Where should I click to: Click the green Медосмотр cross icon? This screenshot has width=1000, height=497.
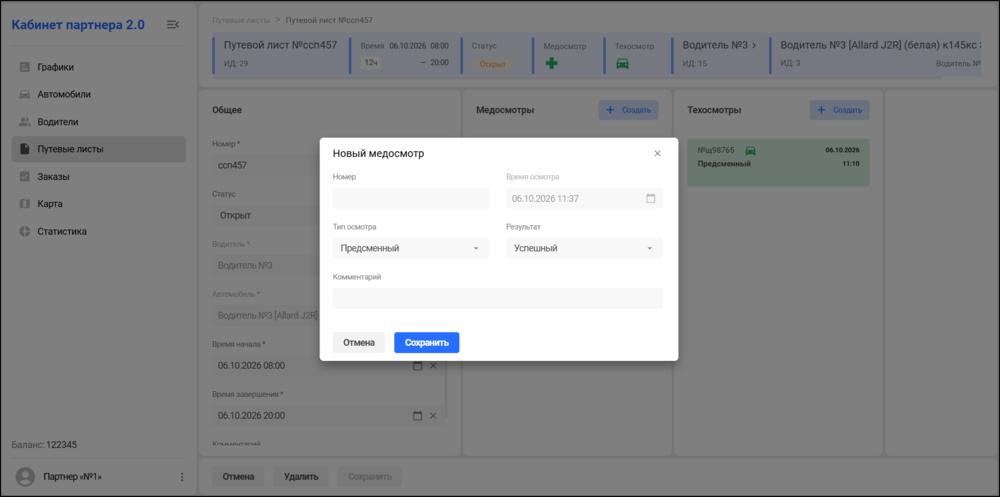tap(552, 63)
